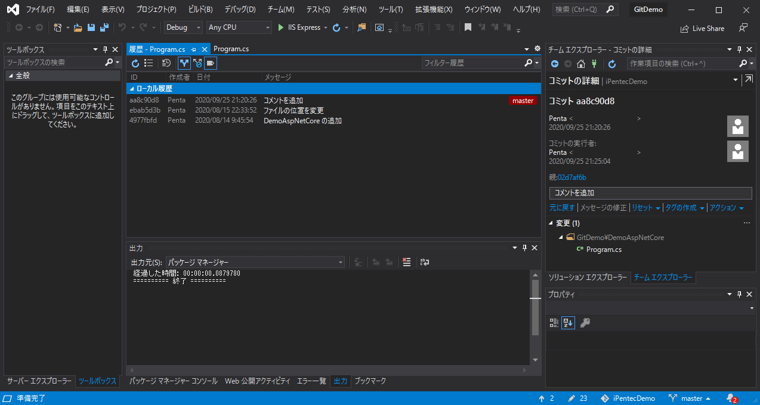
Task: Click the bookmark icon in main toolbar
Action: click(x=468, y=28)
